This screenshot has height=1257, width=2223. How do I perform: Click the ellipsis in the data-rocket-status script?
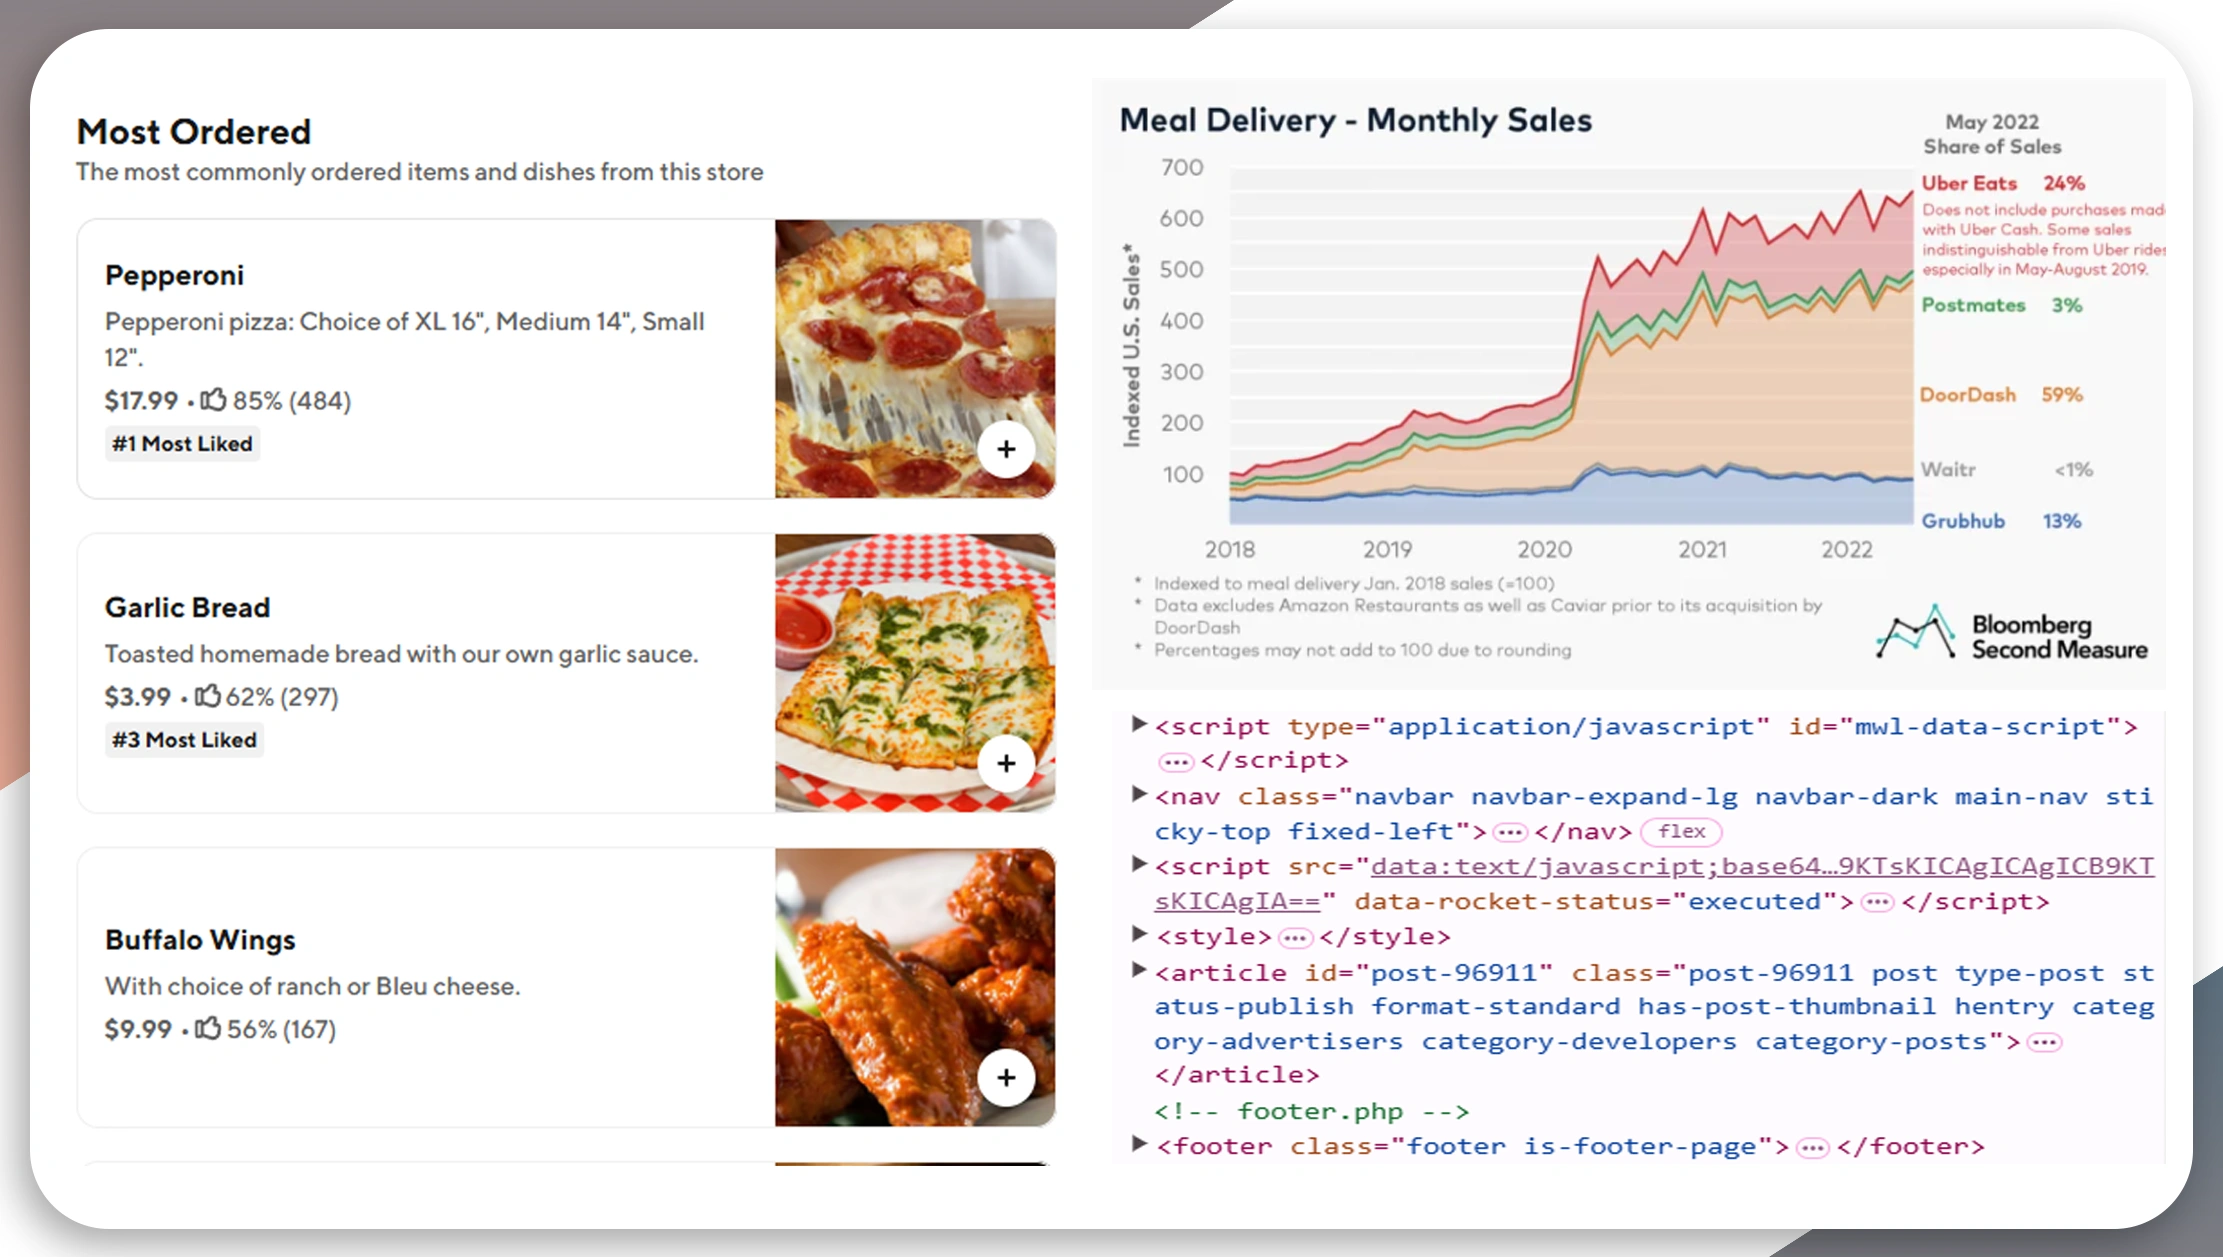pyautogui.click(x=1877, y=903)
